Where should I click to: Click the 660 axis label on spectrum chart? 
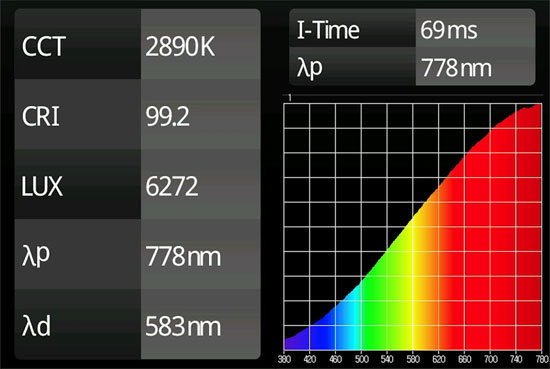coord(465,359)
